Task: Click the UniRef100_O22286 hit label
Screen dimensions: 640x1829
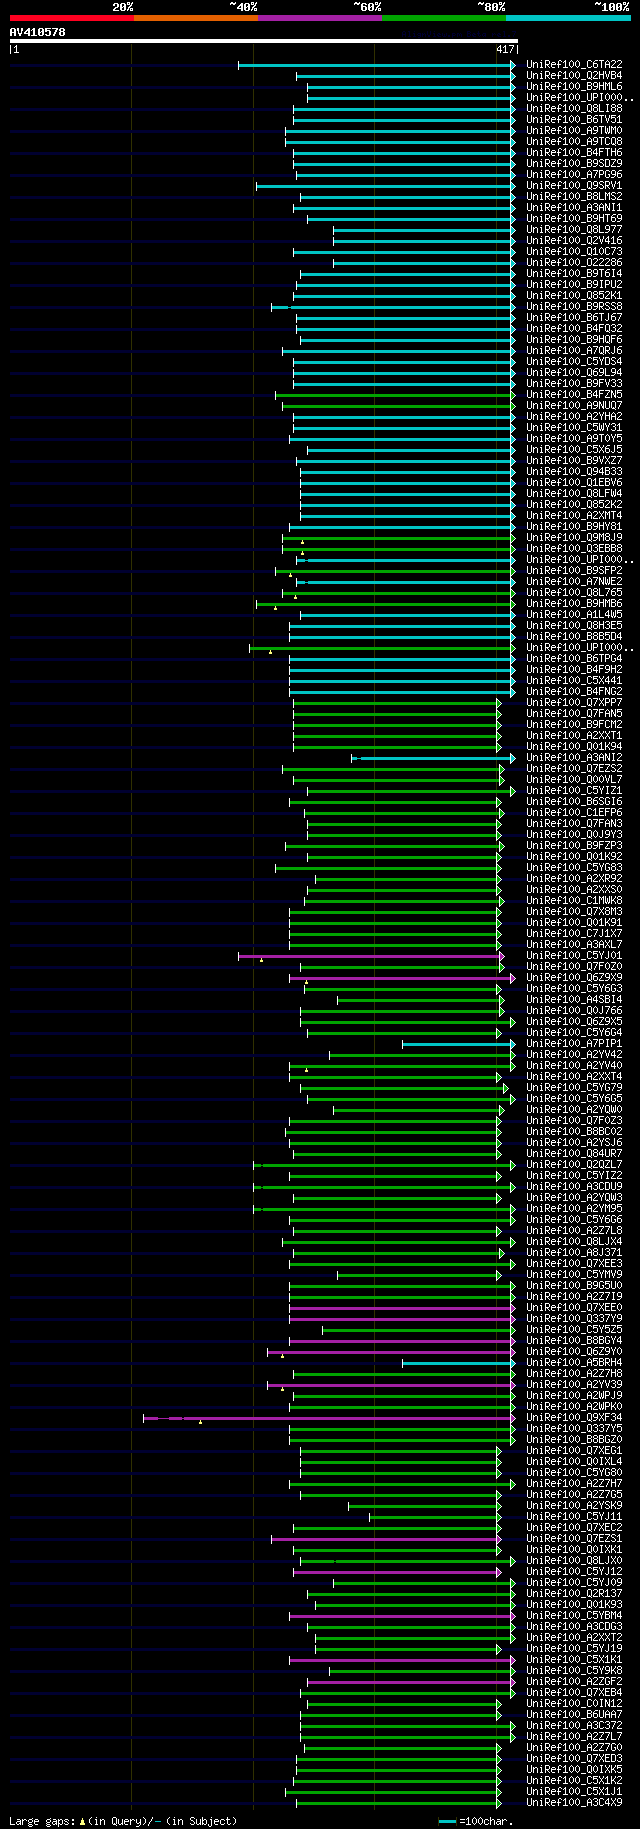Action: click(x=574, y=263)
